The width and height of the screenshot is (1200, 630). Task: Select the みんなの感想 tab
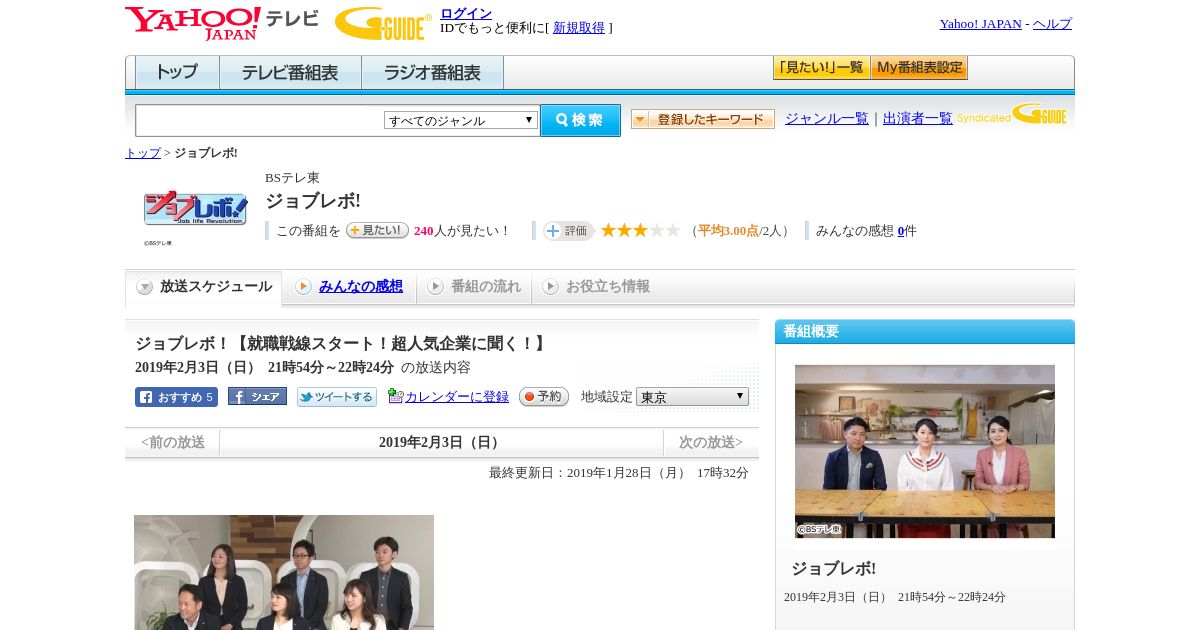click(349, 287)
